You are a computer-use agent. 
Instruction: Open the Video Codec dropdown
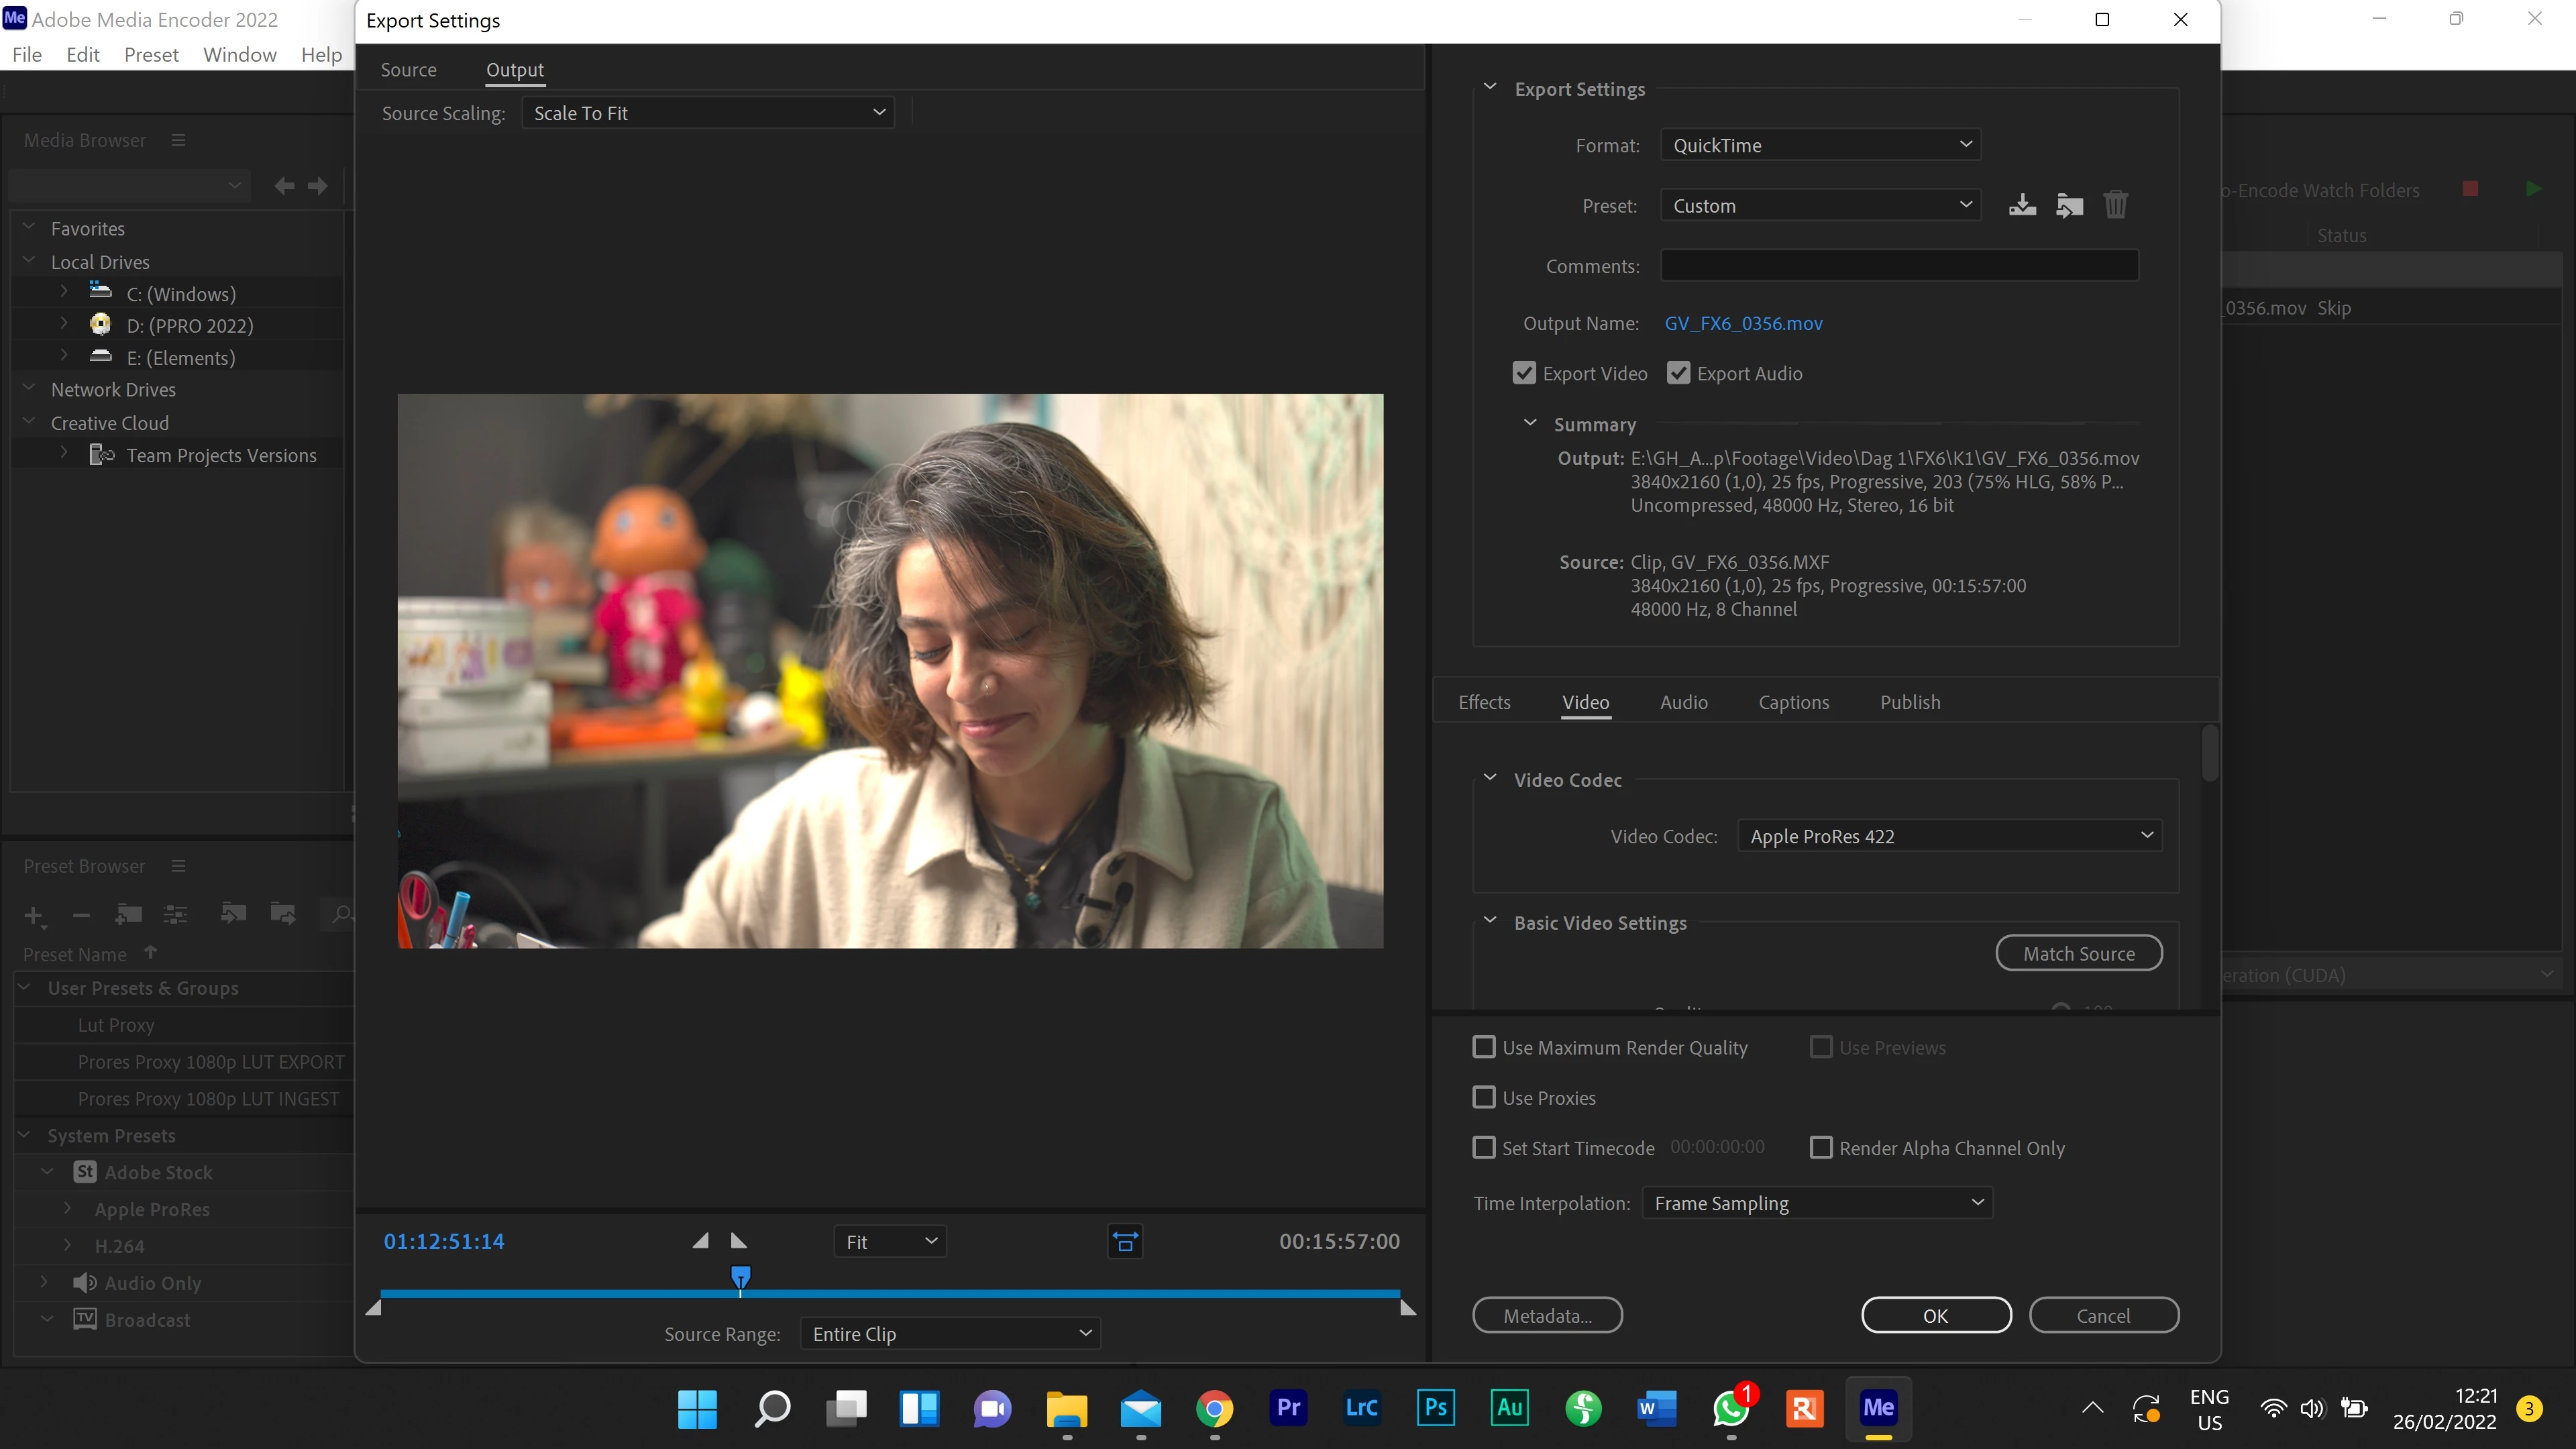point(1949,836)
